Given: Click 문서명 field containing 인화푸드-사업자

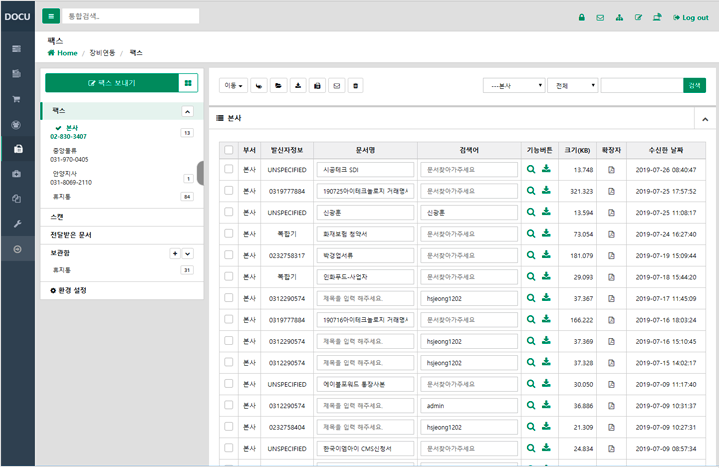Looking at the screenshot, I should pos(365,276).
